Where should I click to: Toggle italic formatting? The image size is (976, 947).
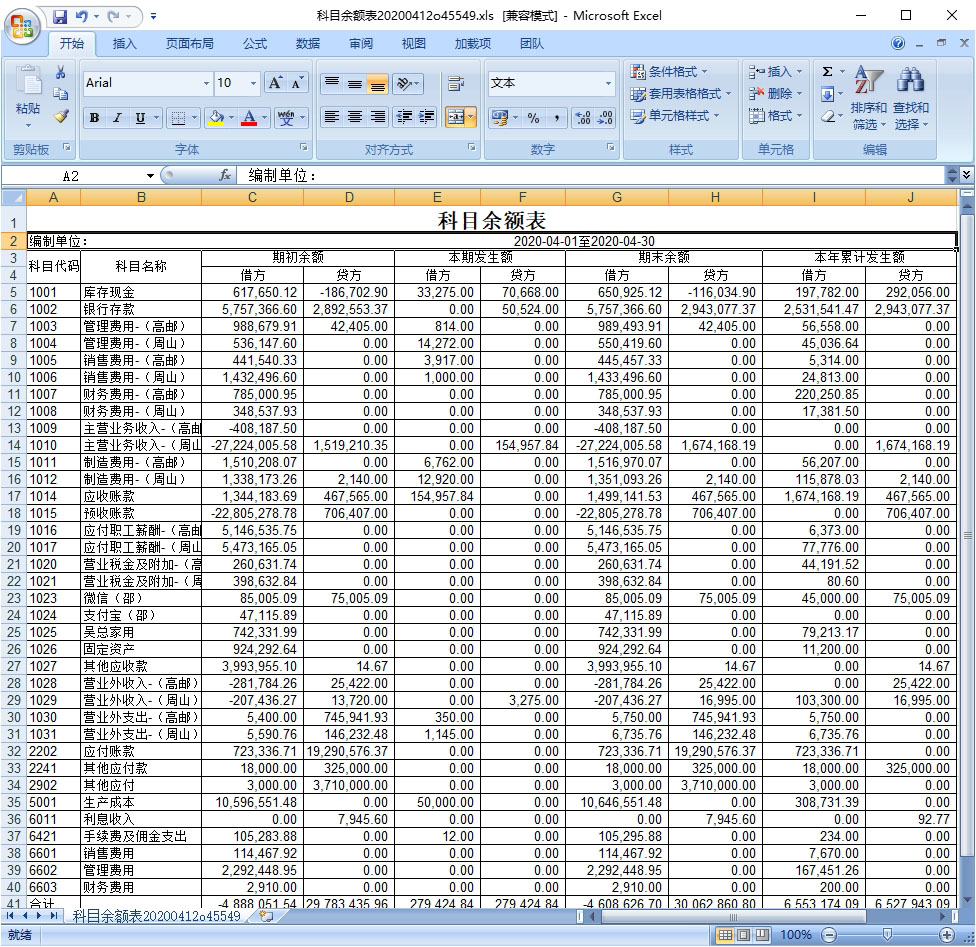coord(117,118)
